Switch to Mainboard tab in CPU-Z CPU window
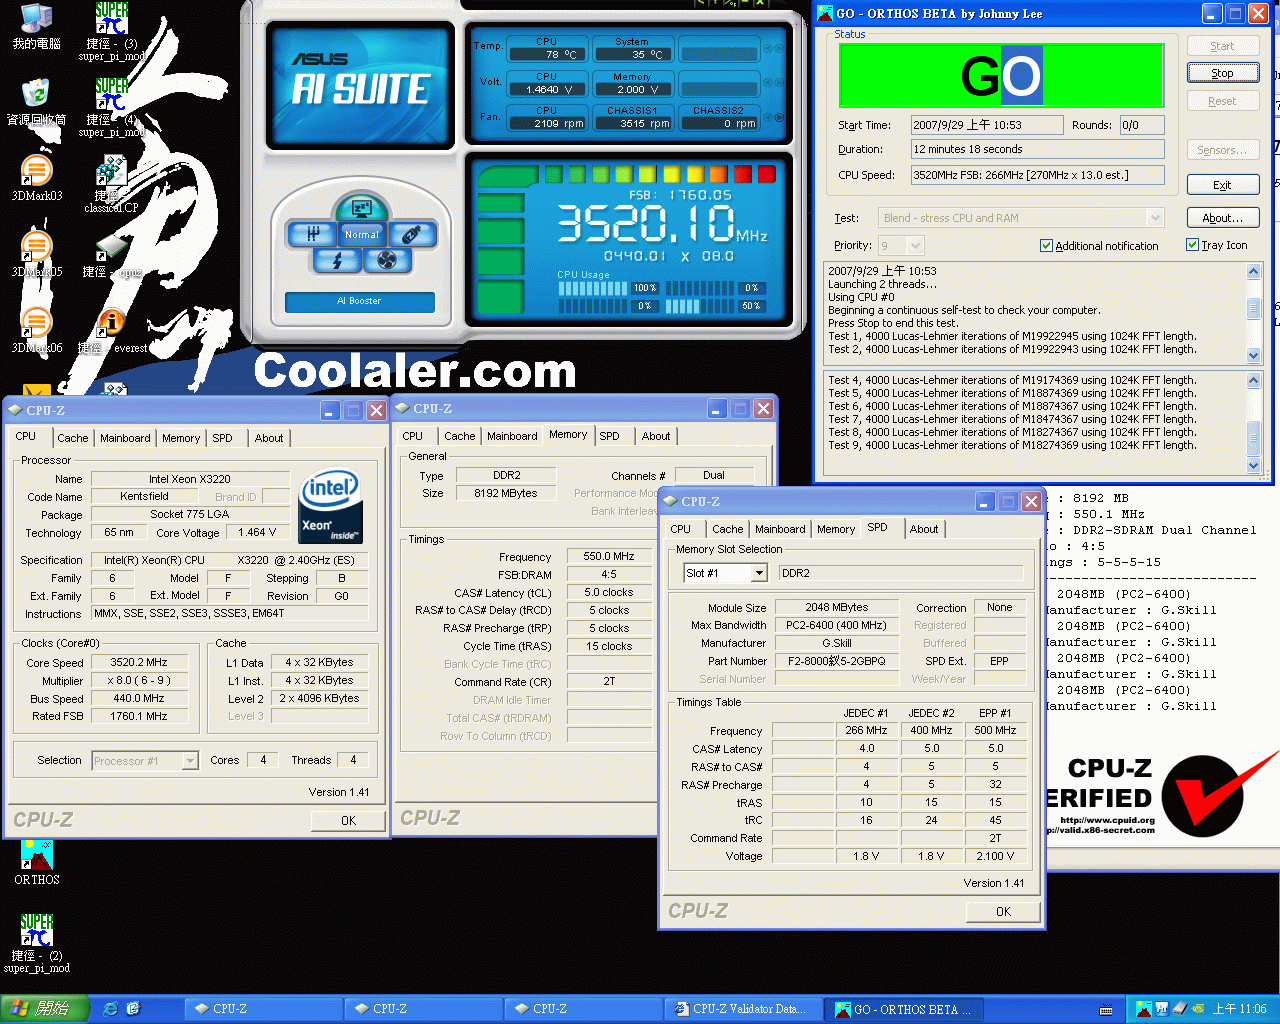1280x1024 pixels. [x=125, y=438]
